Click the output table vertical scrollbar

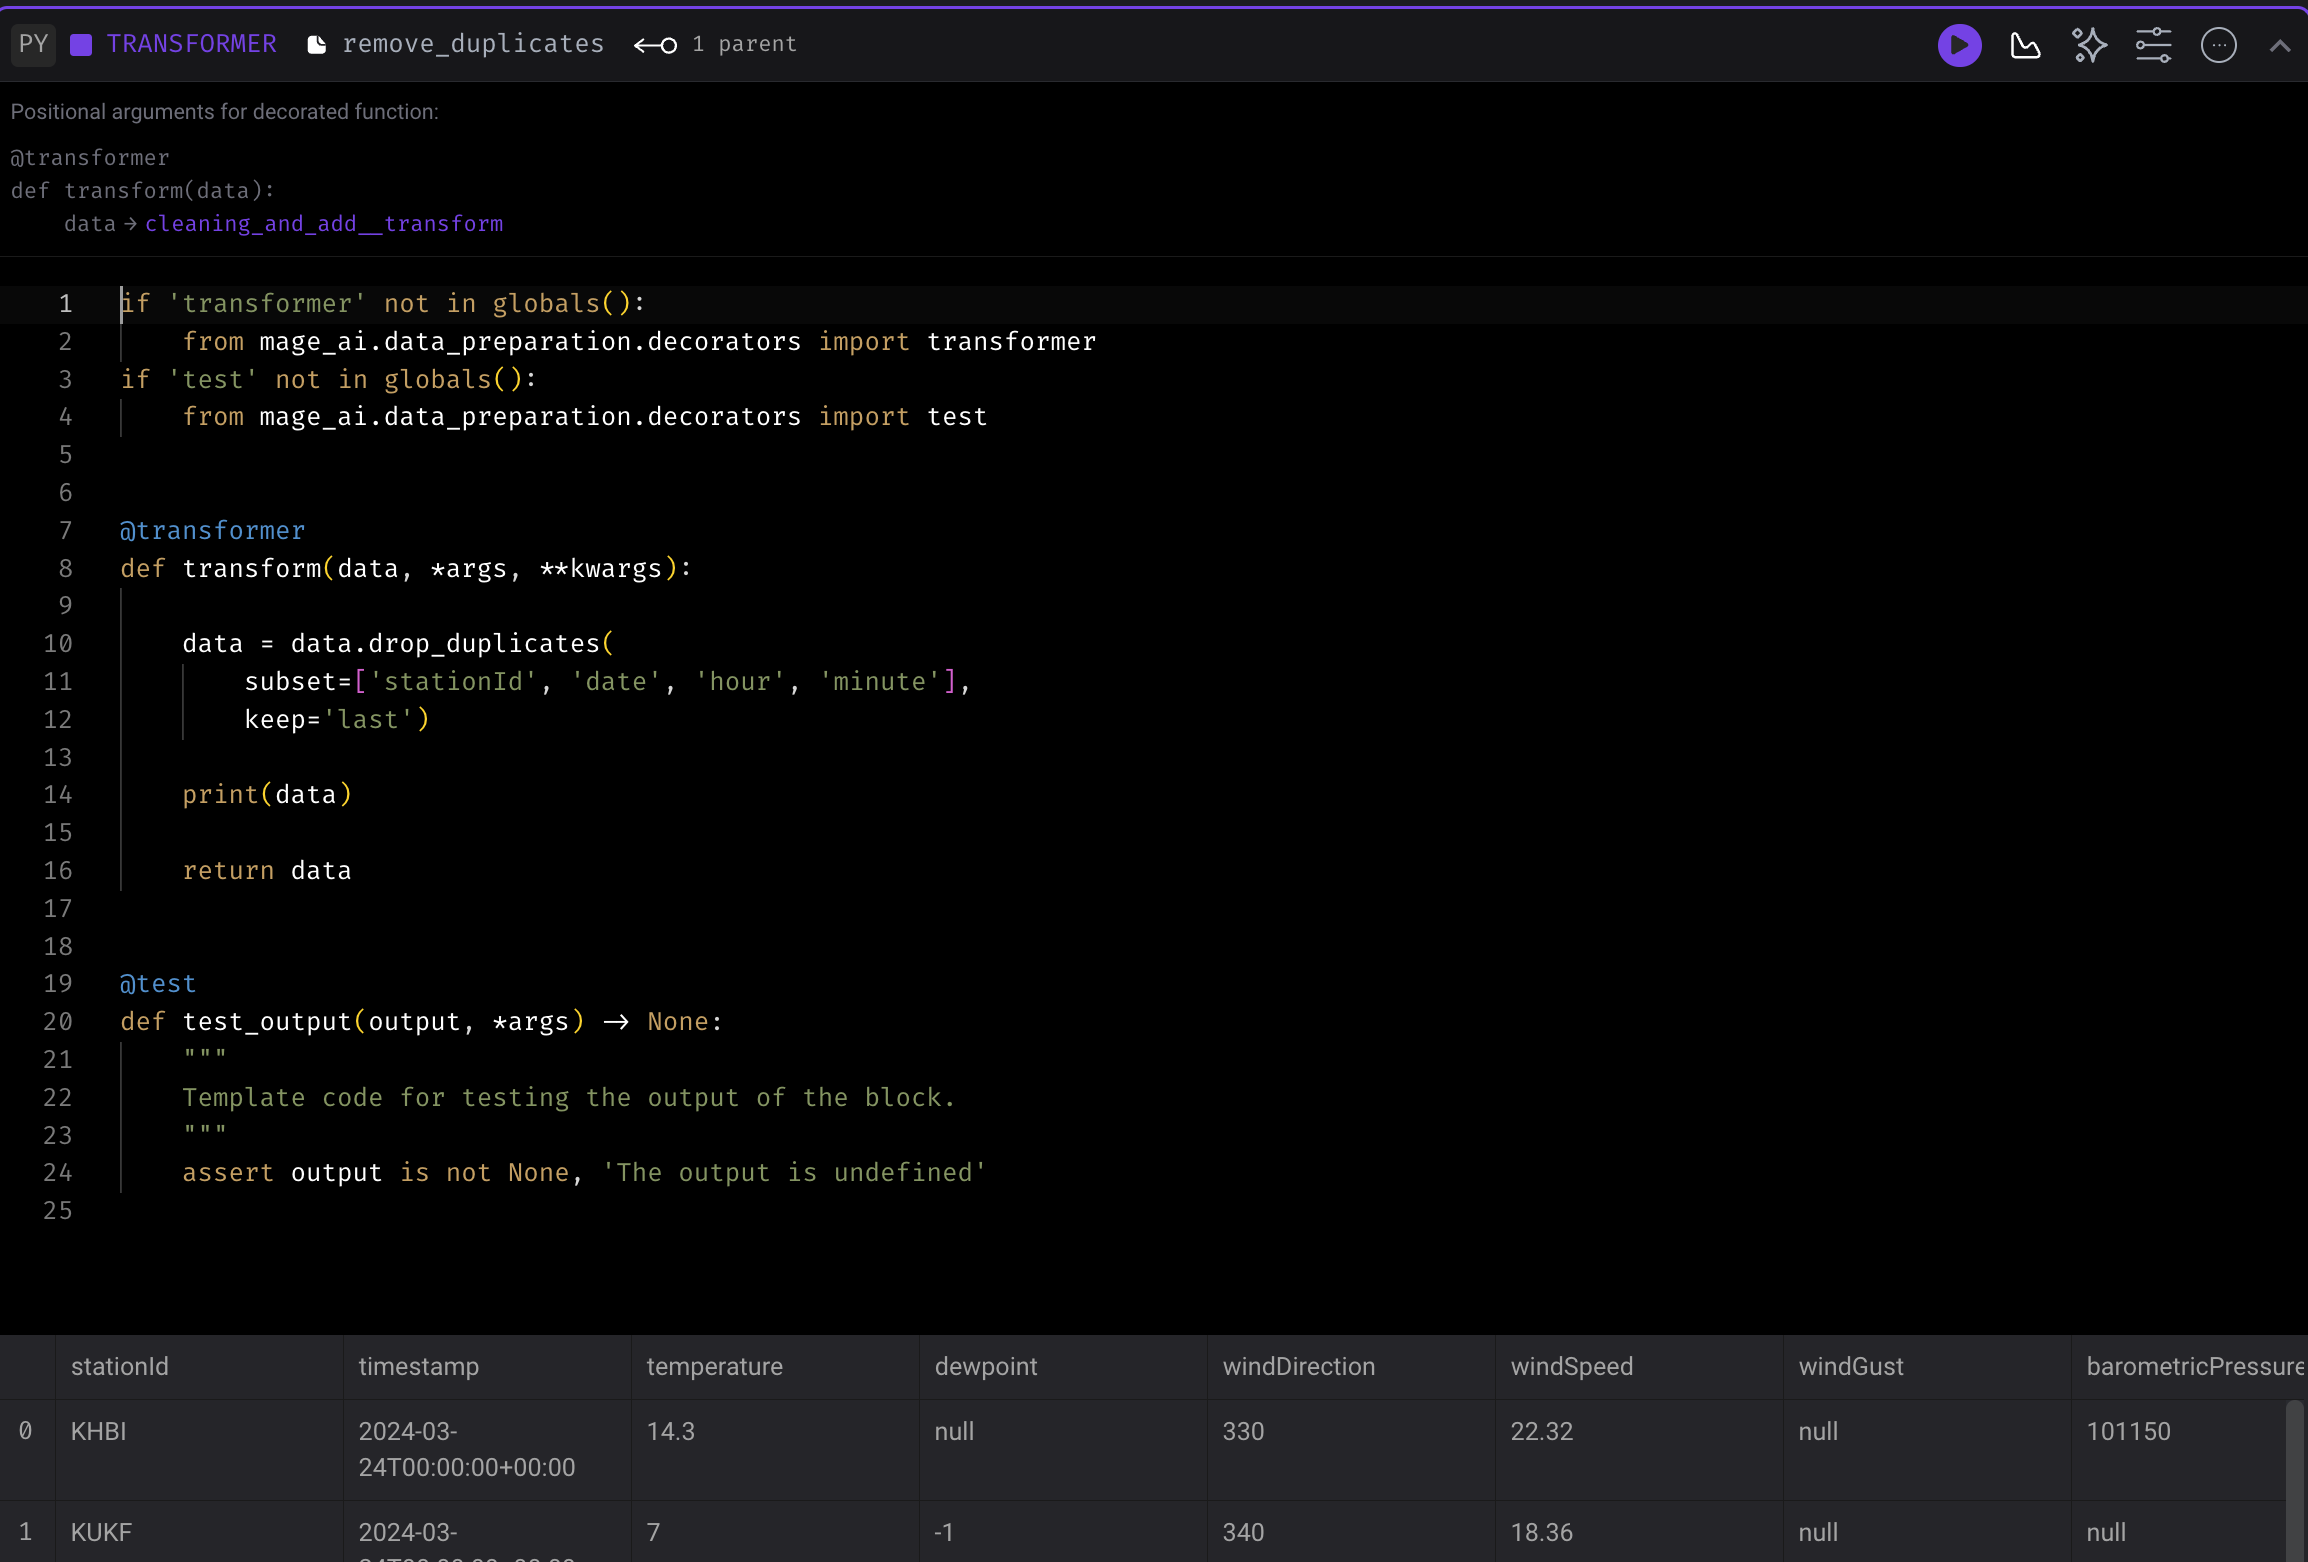pyautogui.click(x=2295, y=1481)
